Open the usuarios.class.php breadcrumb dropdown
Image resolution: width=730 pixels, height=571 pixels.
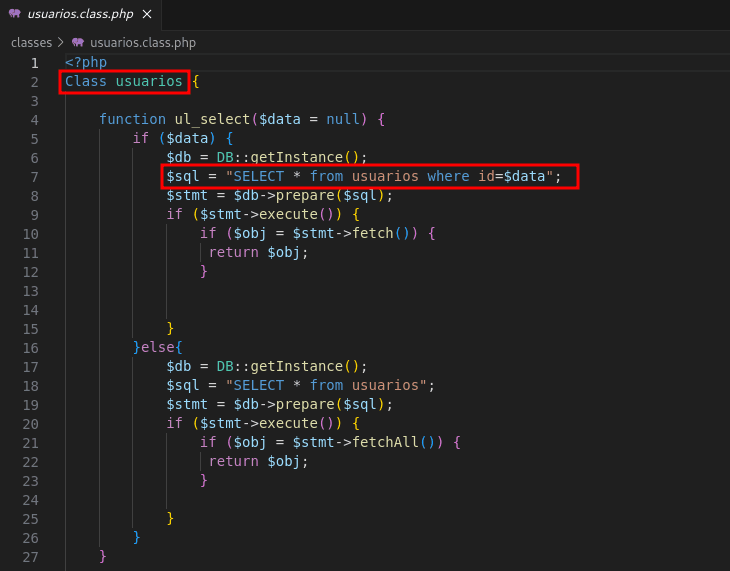click(x=143, y=43)
